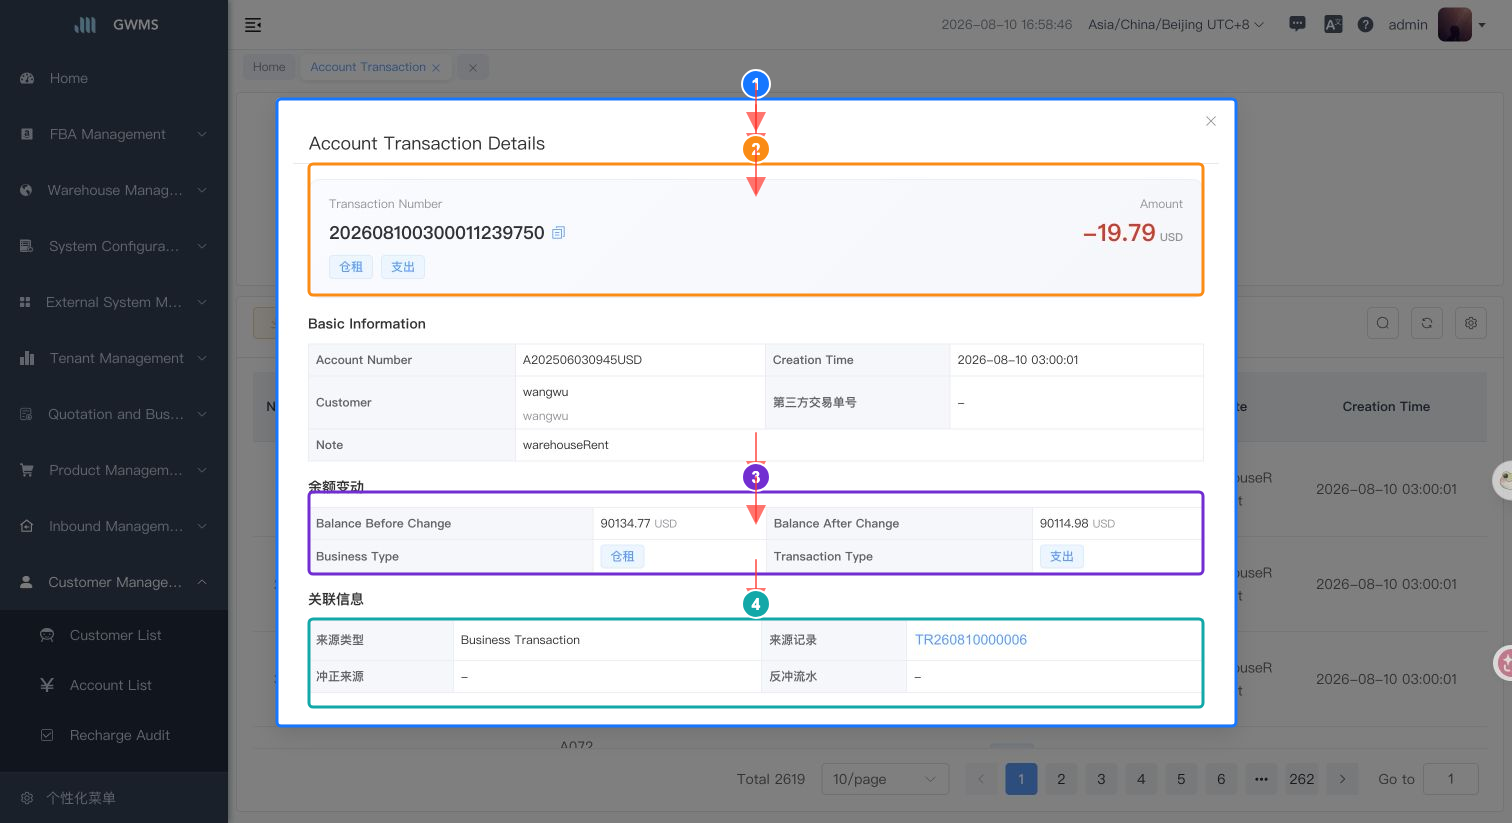
Task: Open Account List submenu item
Action: (114, 685)
